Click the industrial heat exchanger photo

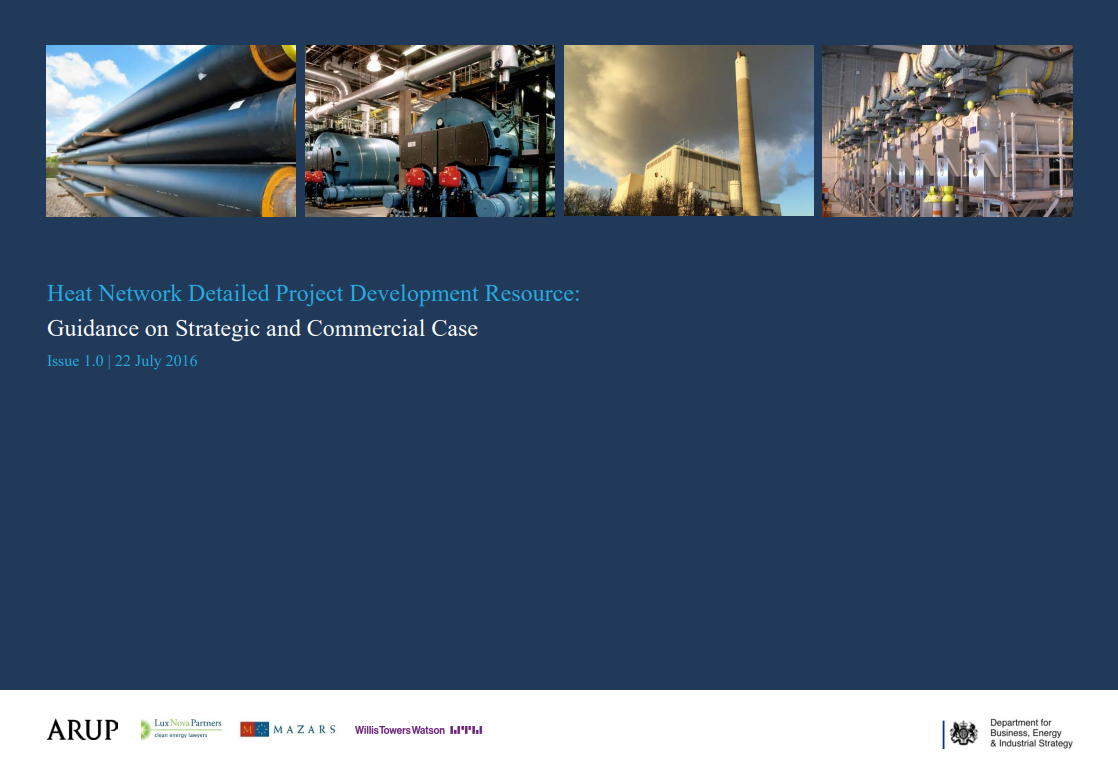[x=946, y=130]
